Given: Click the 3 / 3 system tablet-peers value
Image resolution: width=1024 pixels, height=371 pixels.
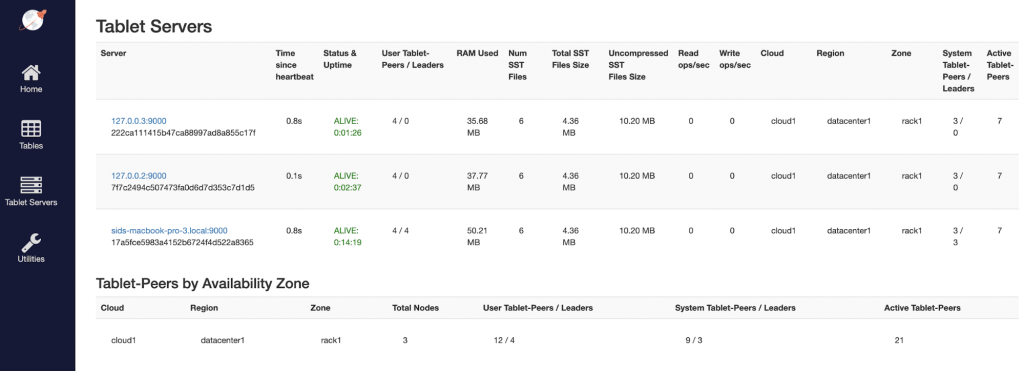Looking at the screenshot, I should click(x=958, y=236).
